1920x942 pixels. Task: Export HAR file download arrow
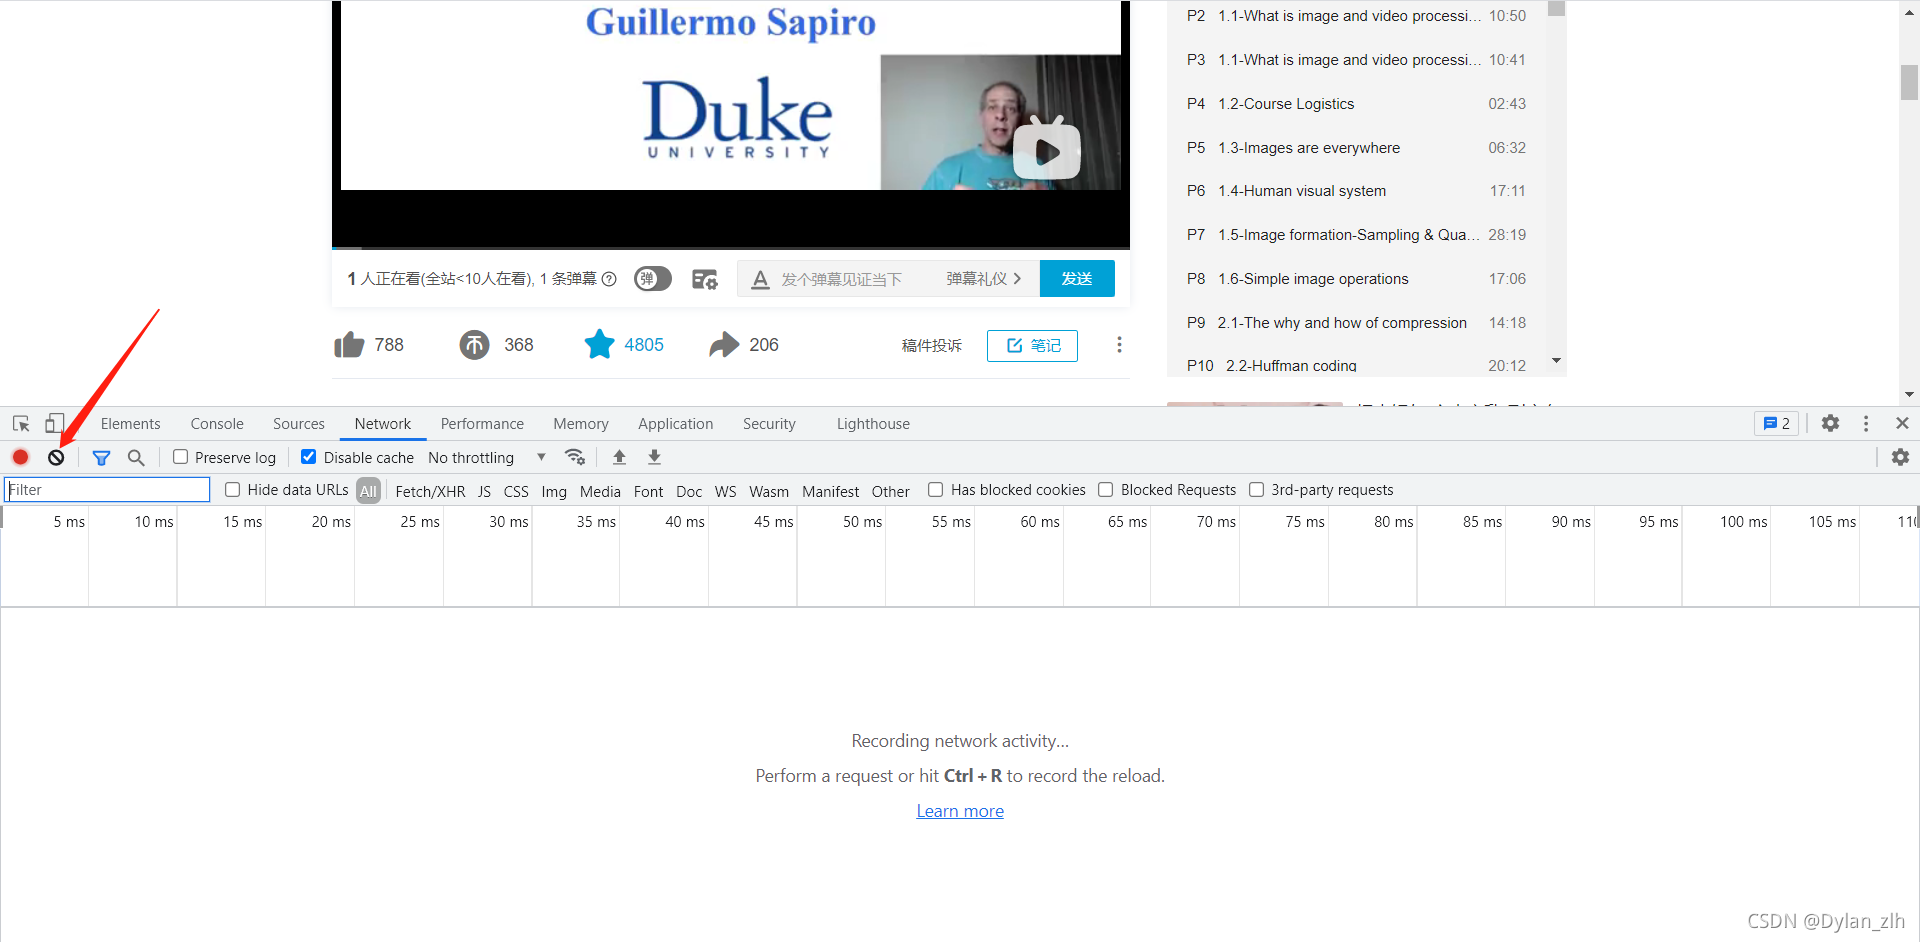click(x=654, y=457)
